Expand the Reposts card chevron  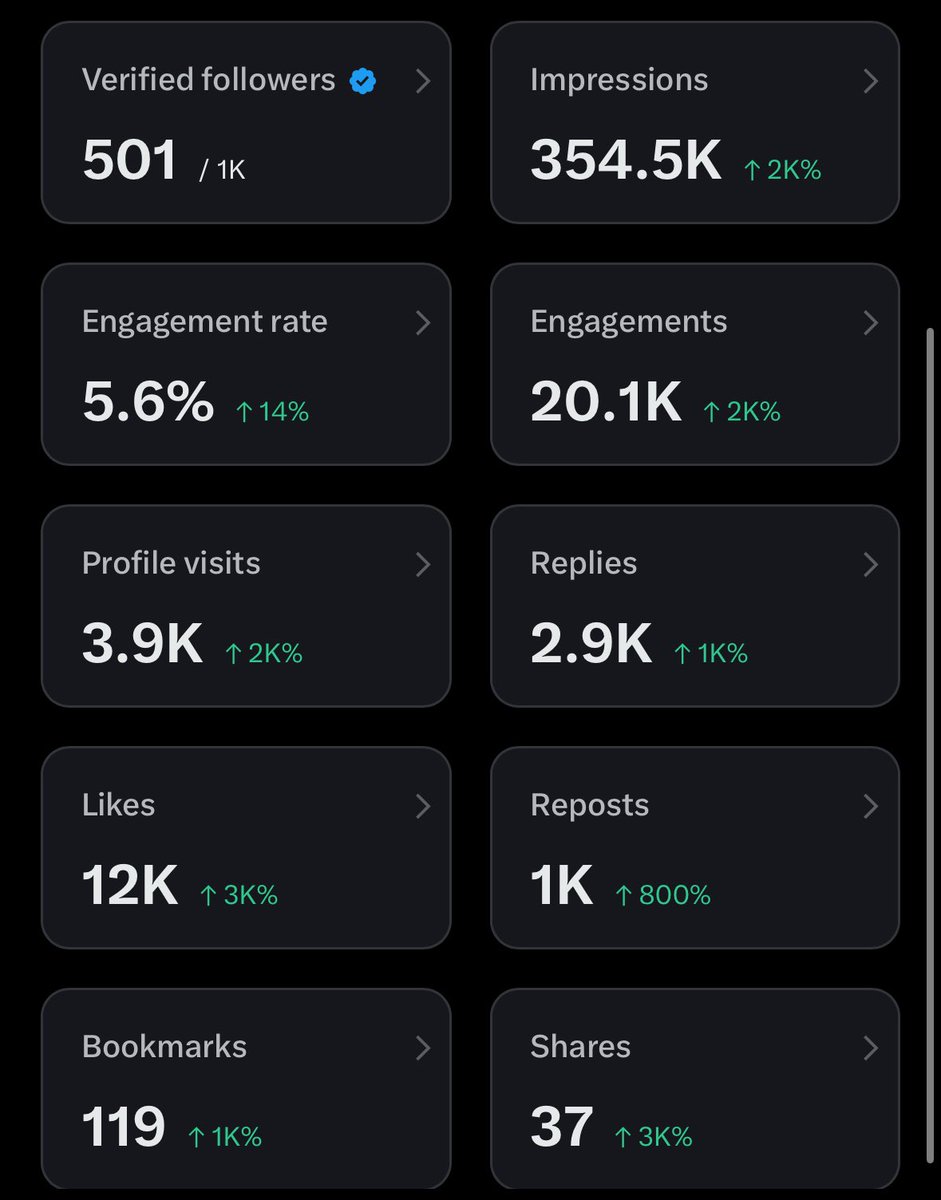click(871, 806)
